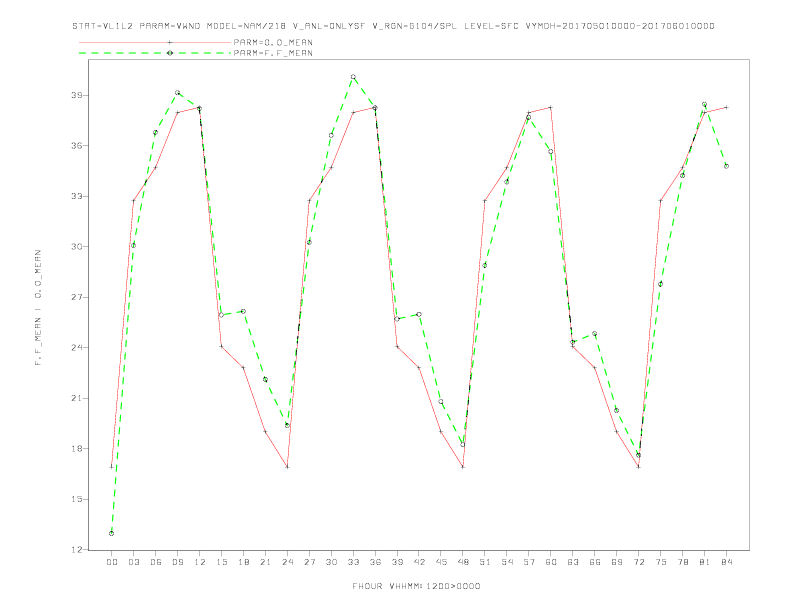Click the red plus data point at hour 00

coord(112,467)
